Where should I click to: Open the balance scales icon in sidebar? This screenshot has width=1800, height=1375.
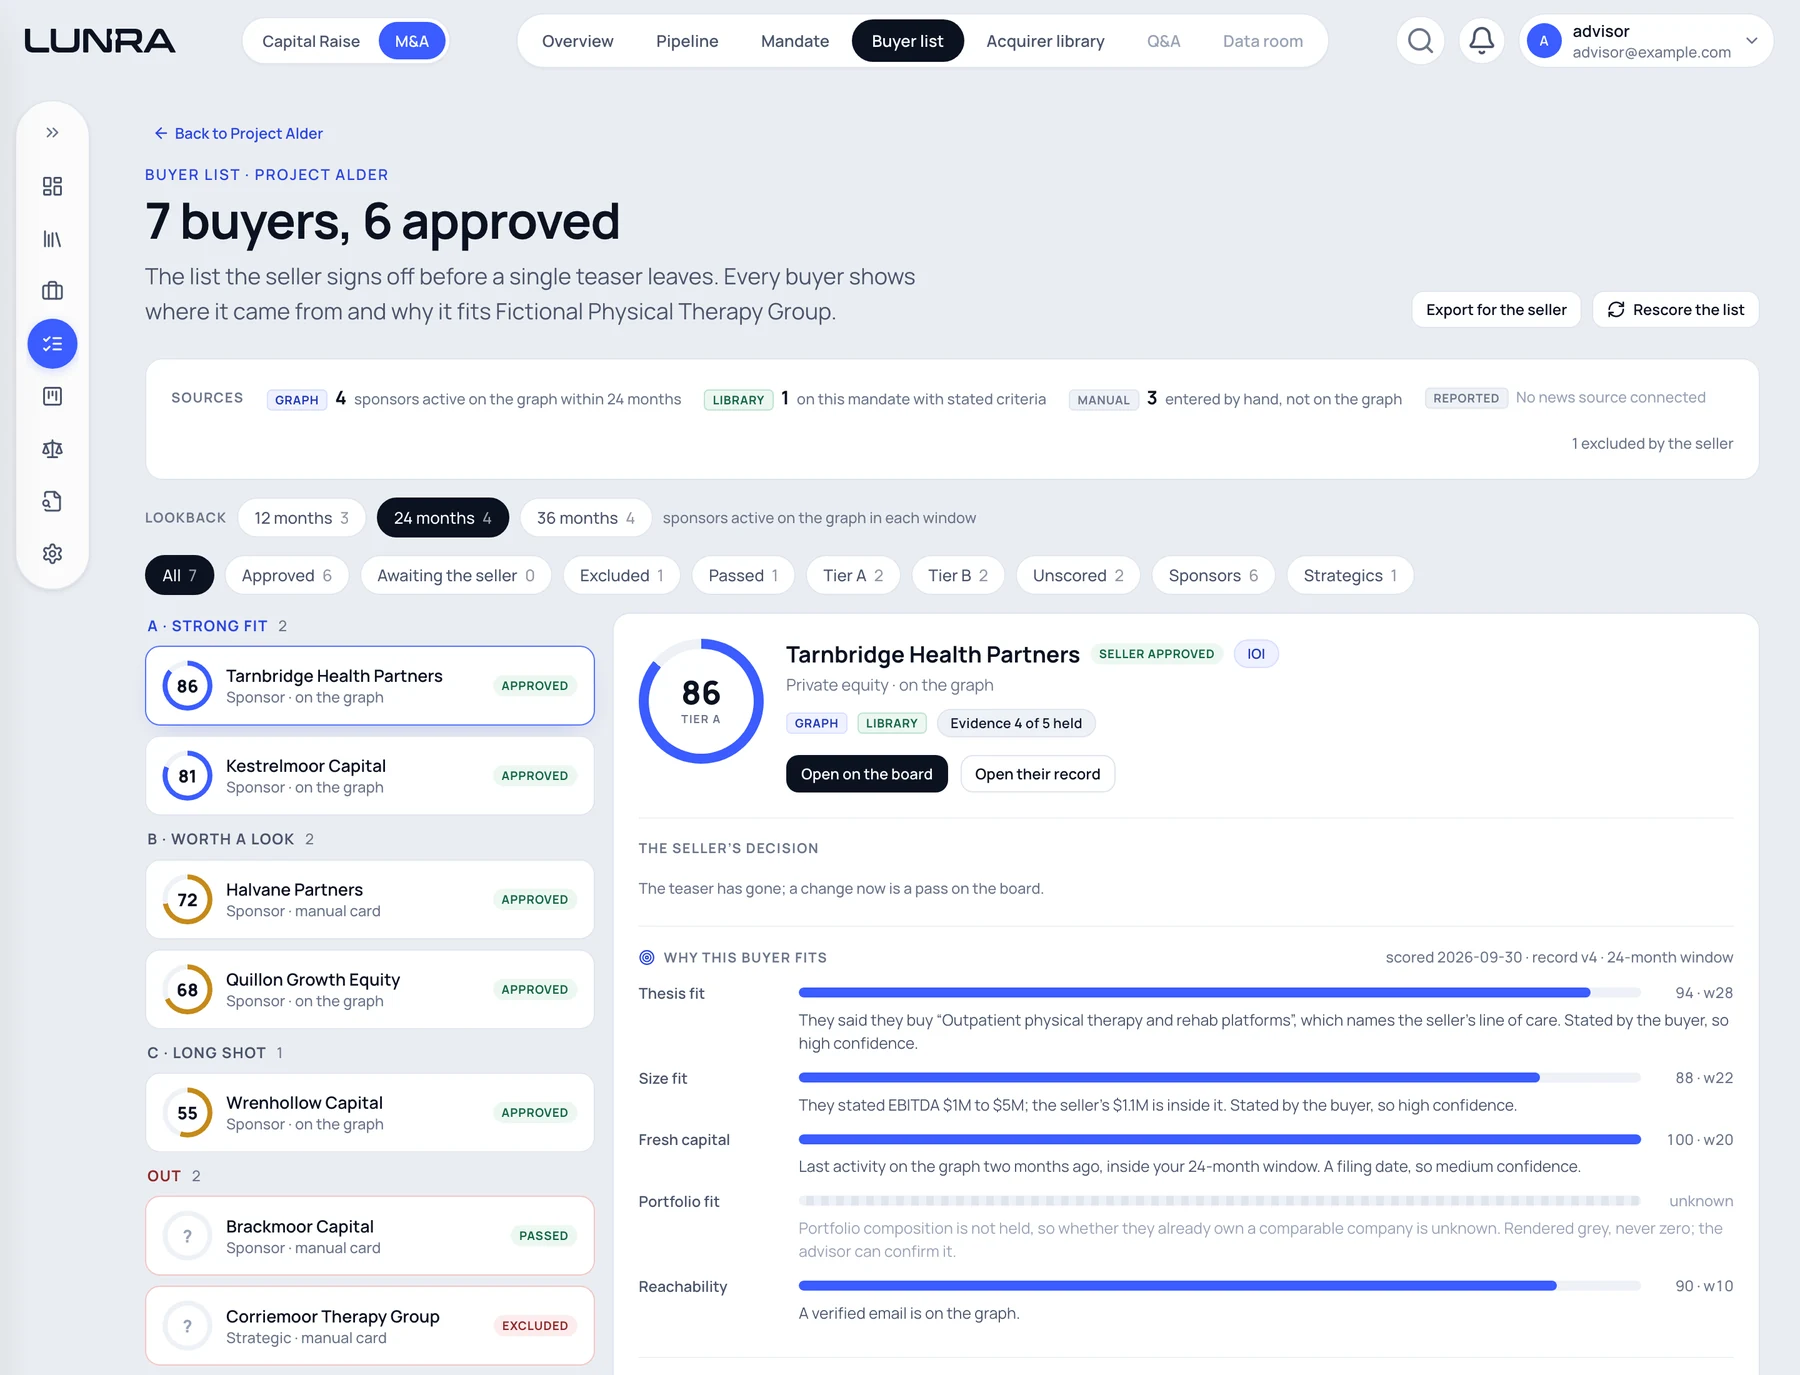coord(52,449)
